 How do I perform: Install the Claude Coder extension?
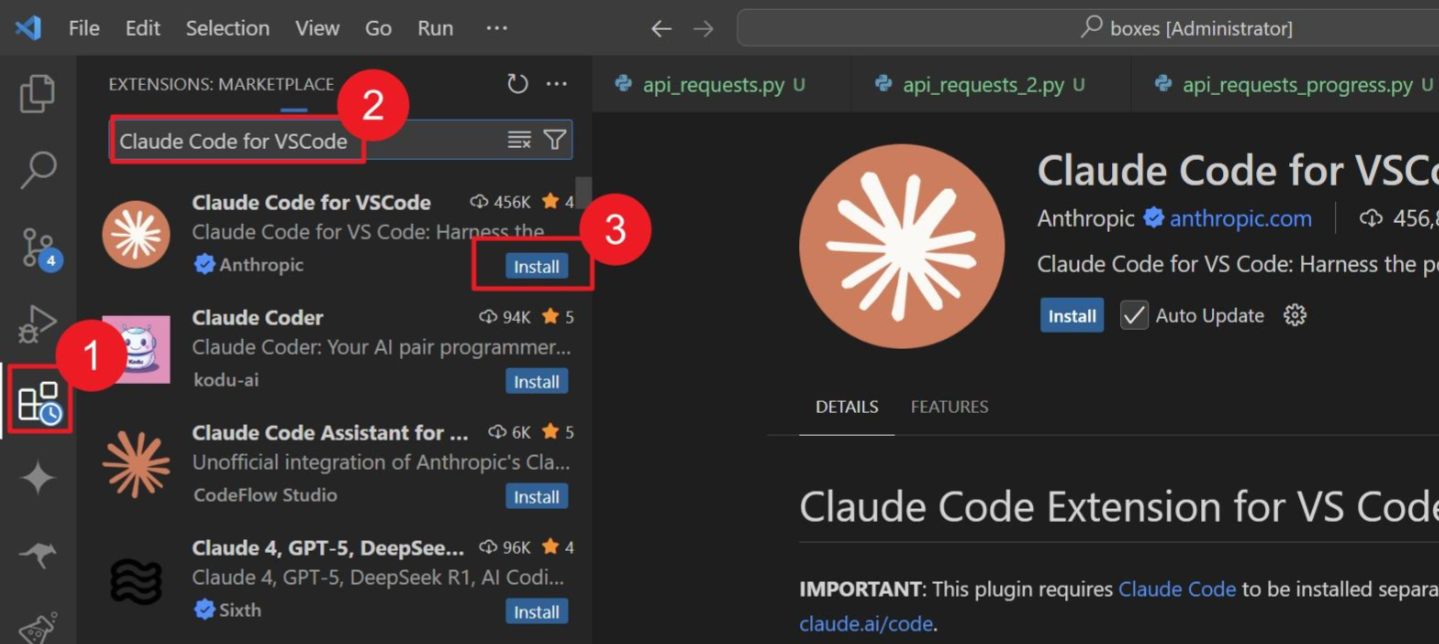tap(537, 382)
